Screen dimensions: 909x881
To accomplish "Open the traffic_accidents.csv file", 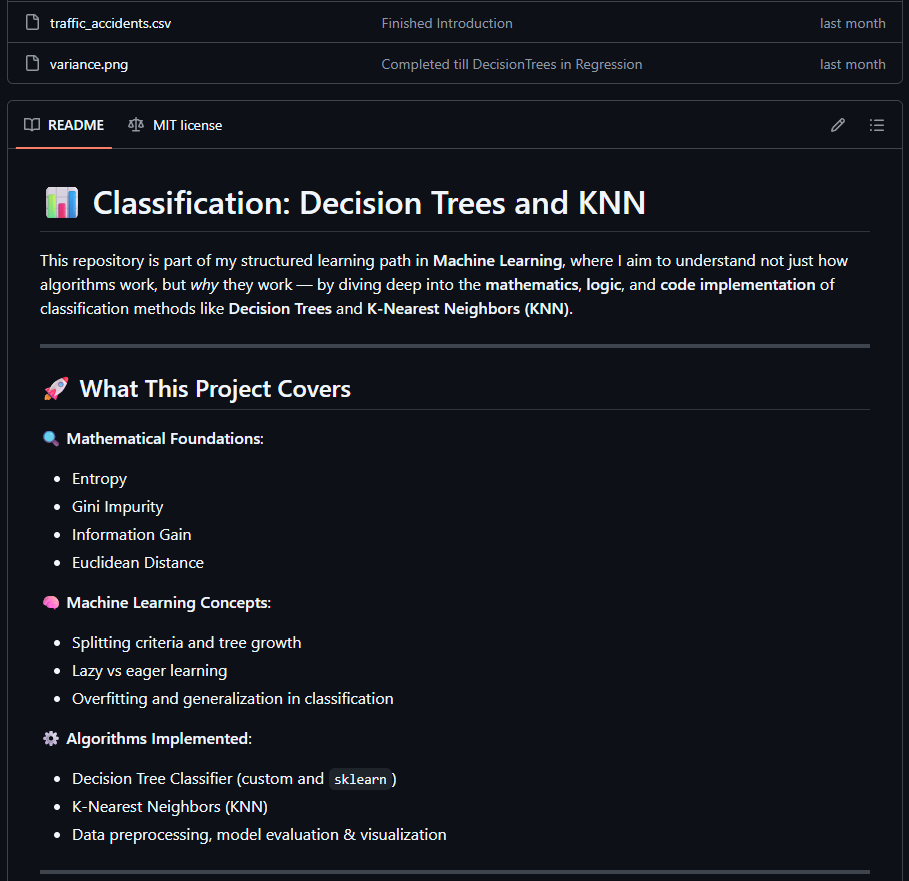I will point(110,23).
